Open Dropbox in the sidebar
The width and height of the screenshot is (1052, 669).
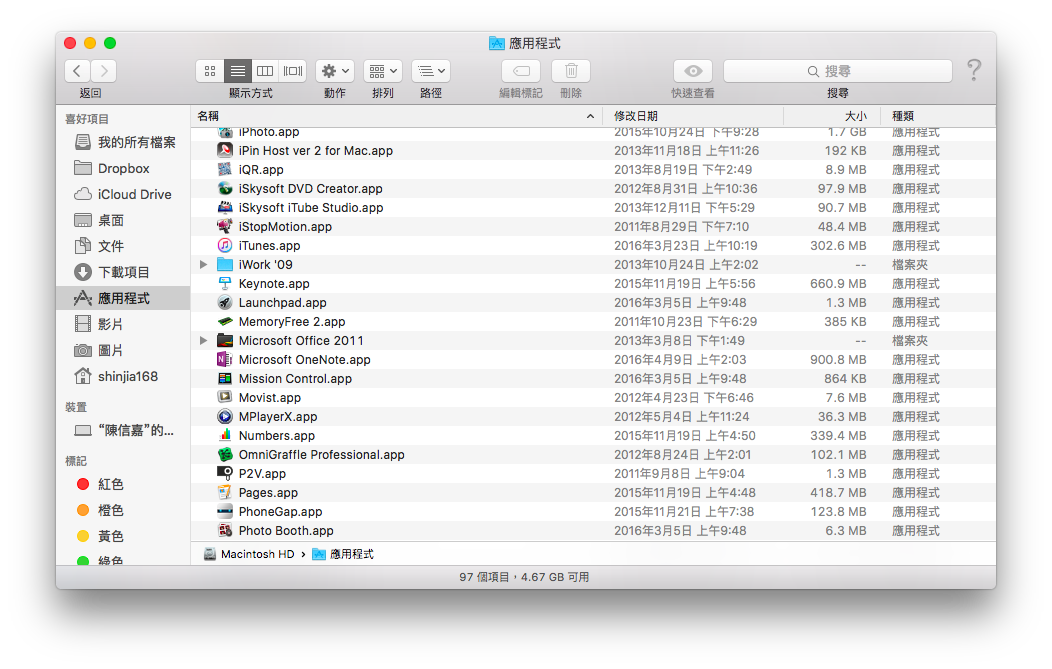coord(123,168)
